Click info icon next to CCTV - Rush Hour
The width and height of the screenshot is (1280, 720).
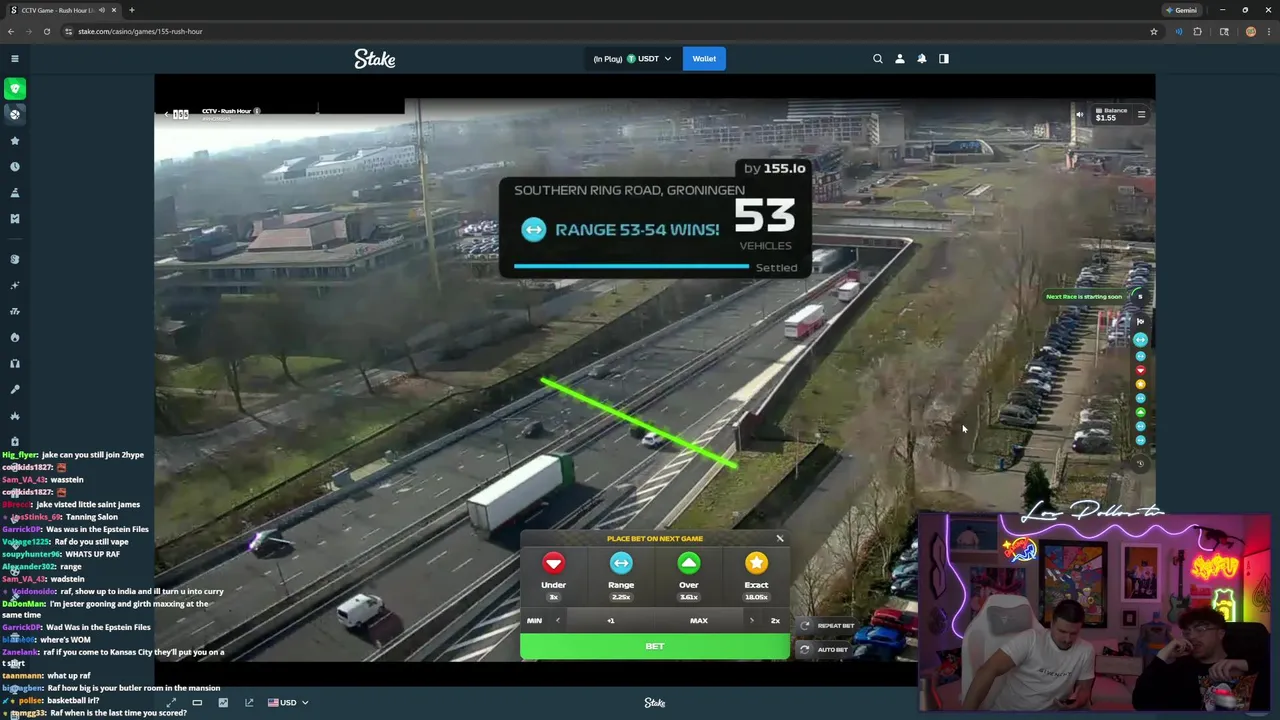pos(257,111)
